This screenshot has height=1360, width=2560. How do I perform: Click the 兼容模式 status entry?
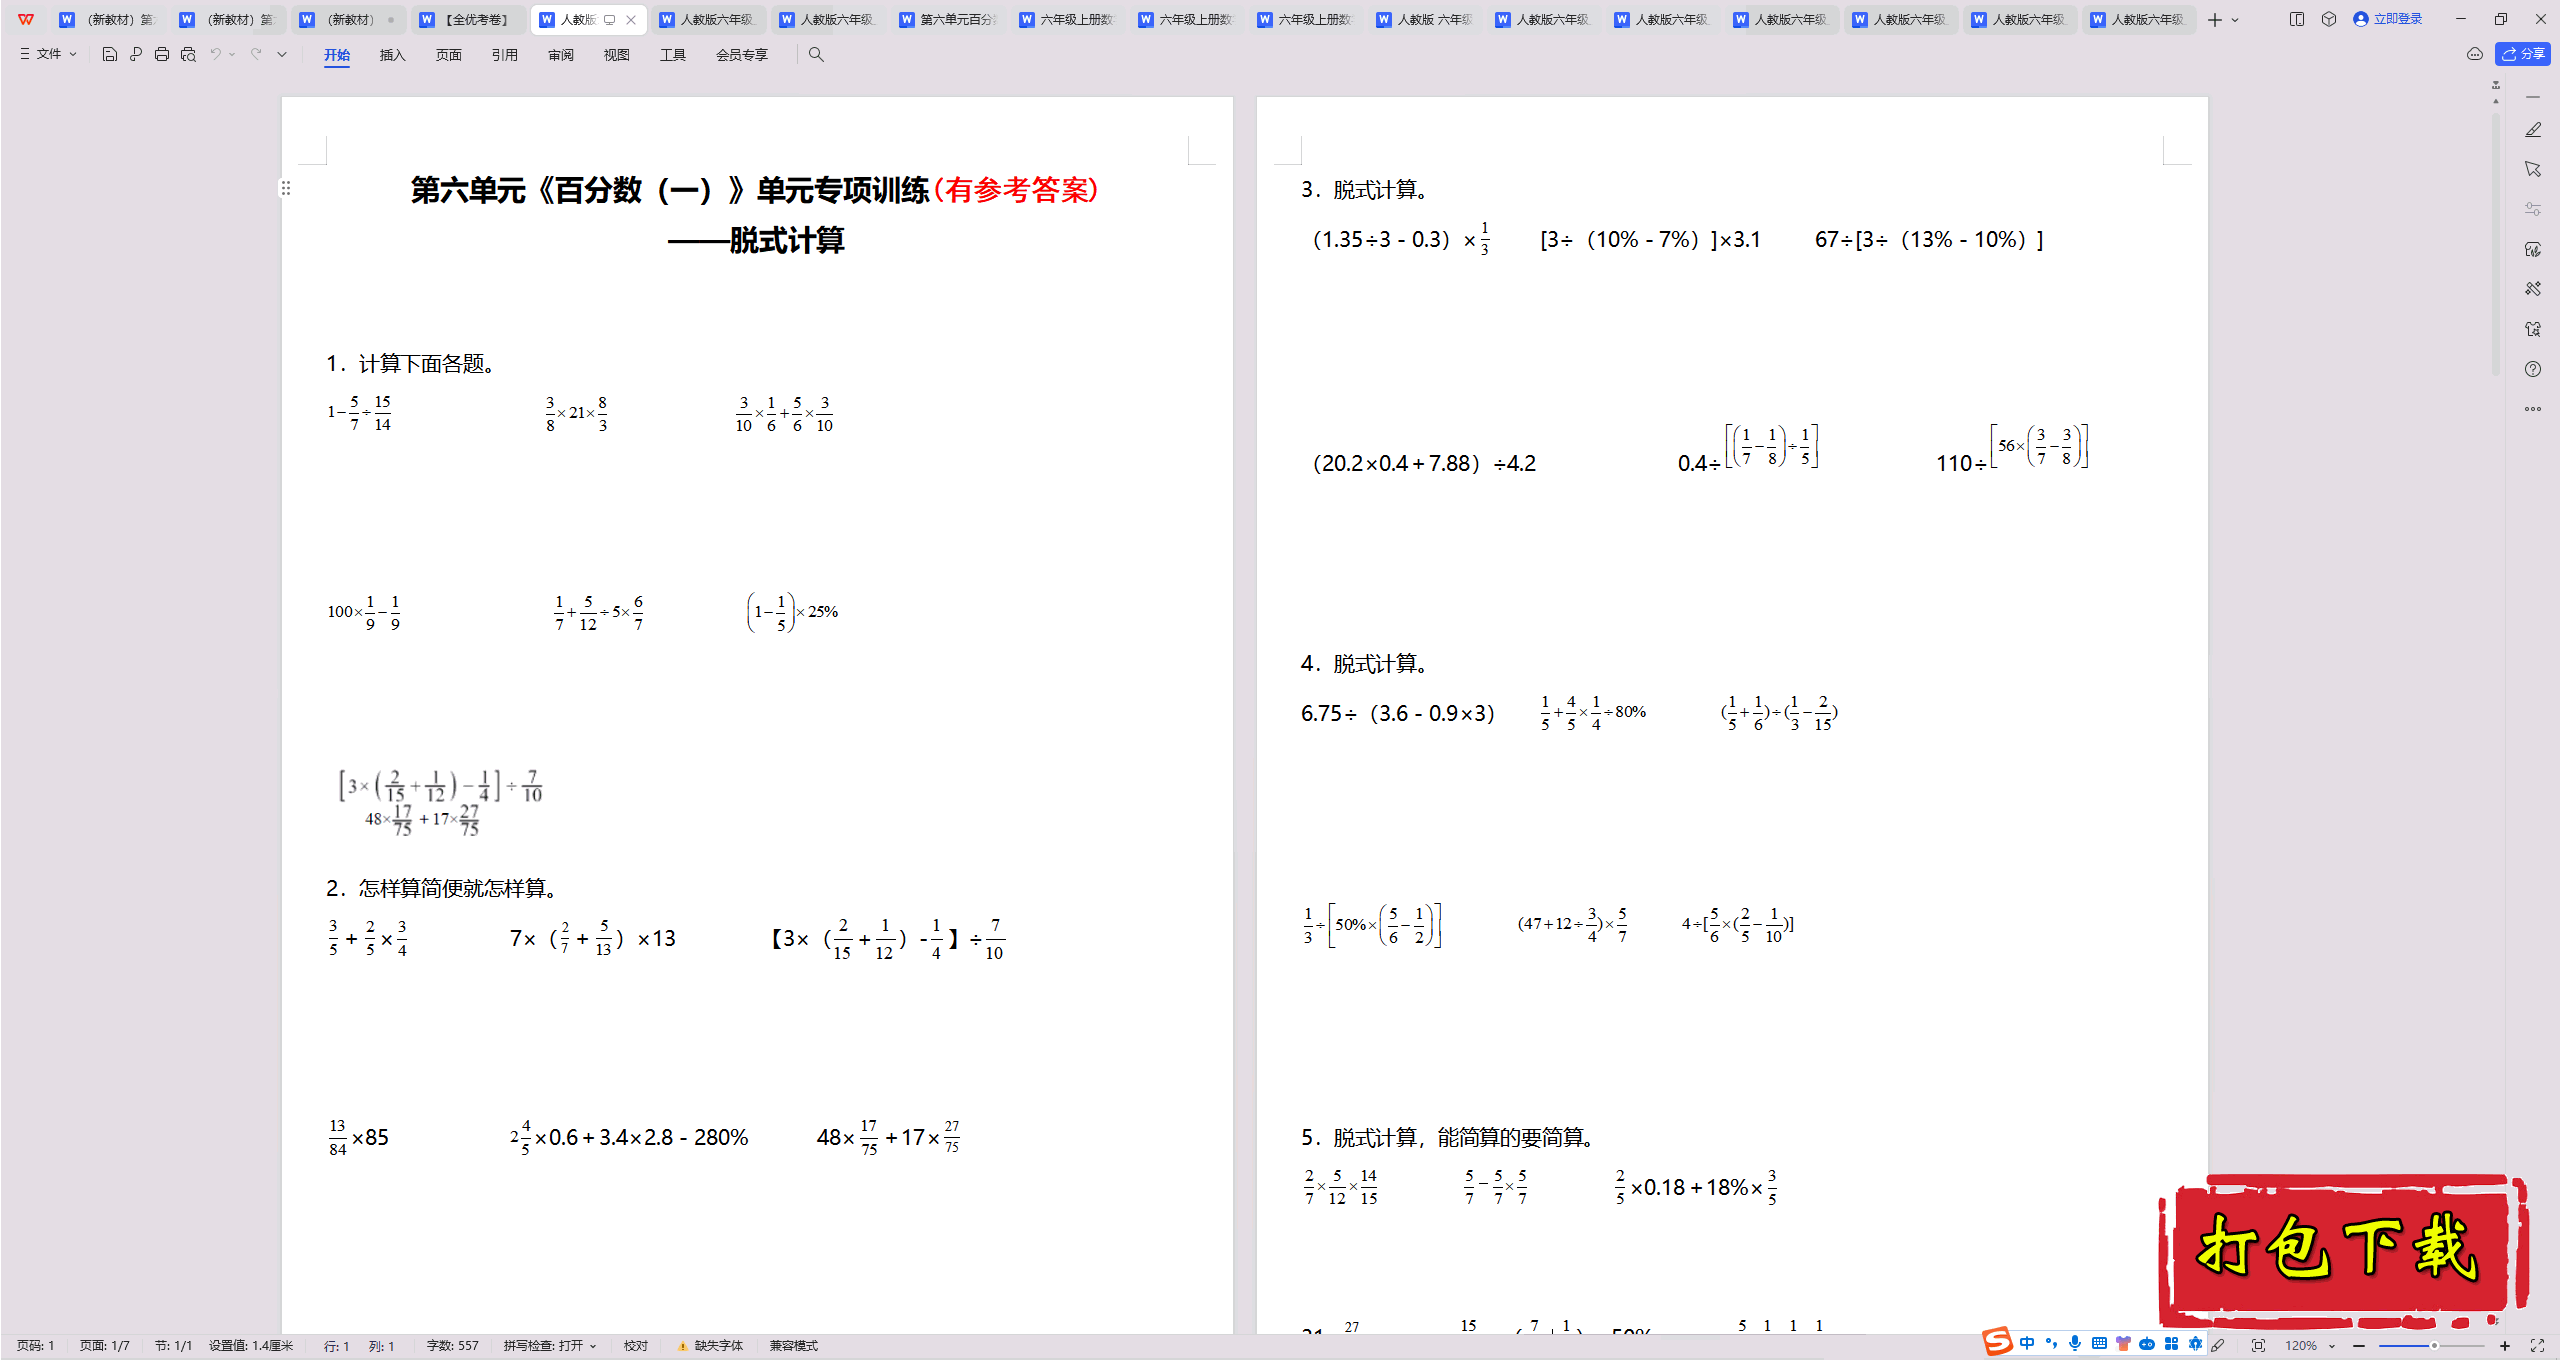[794, 1346]
